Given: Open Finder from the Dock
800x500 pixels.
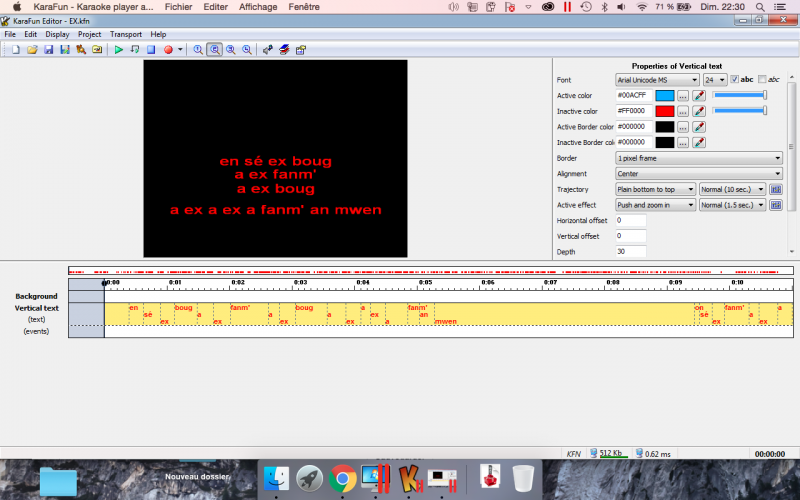Looking at the screenshot, I should 276,479.
